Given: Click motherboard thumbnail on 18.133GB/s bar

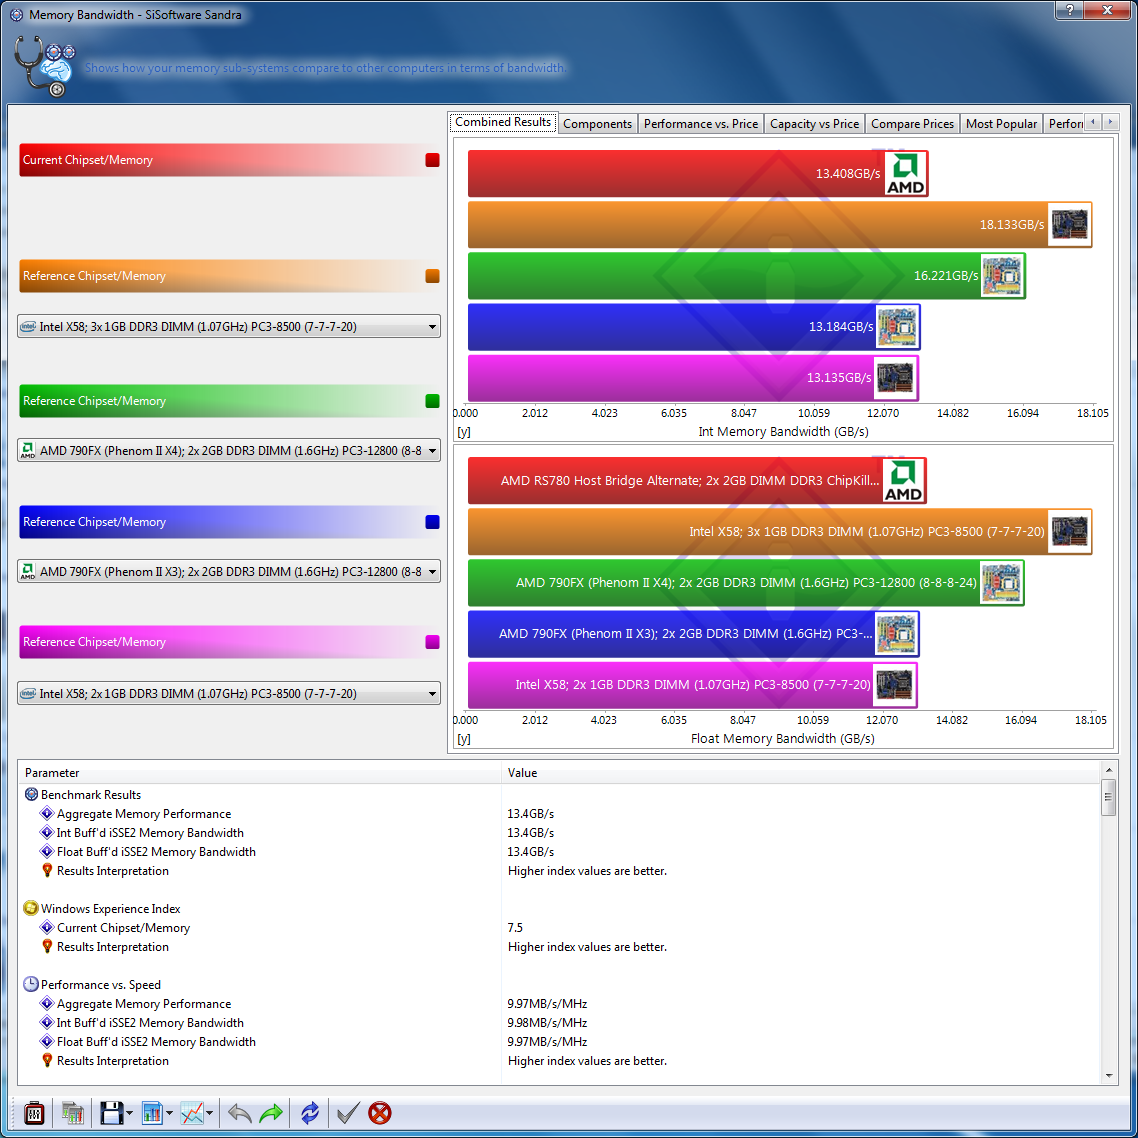Looking at the screenshot, I should pyautogui.click(x=1069, y=224).
